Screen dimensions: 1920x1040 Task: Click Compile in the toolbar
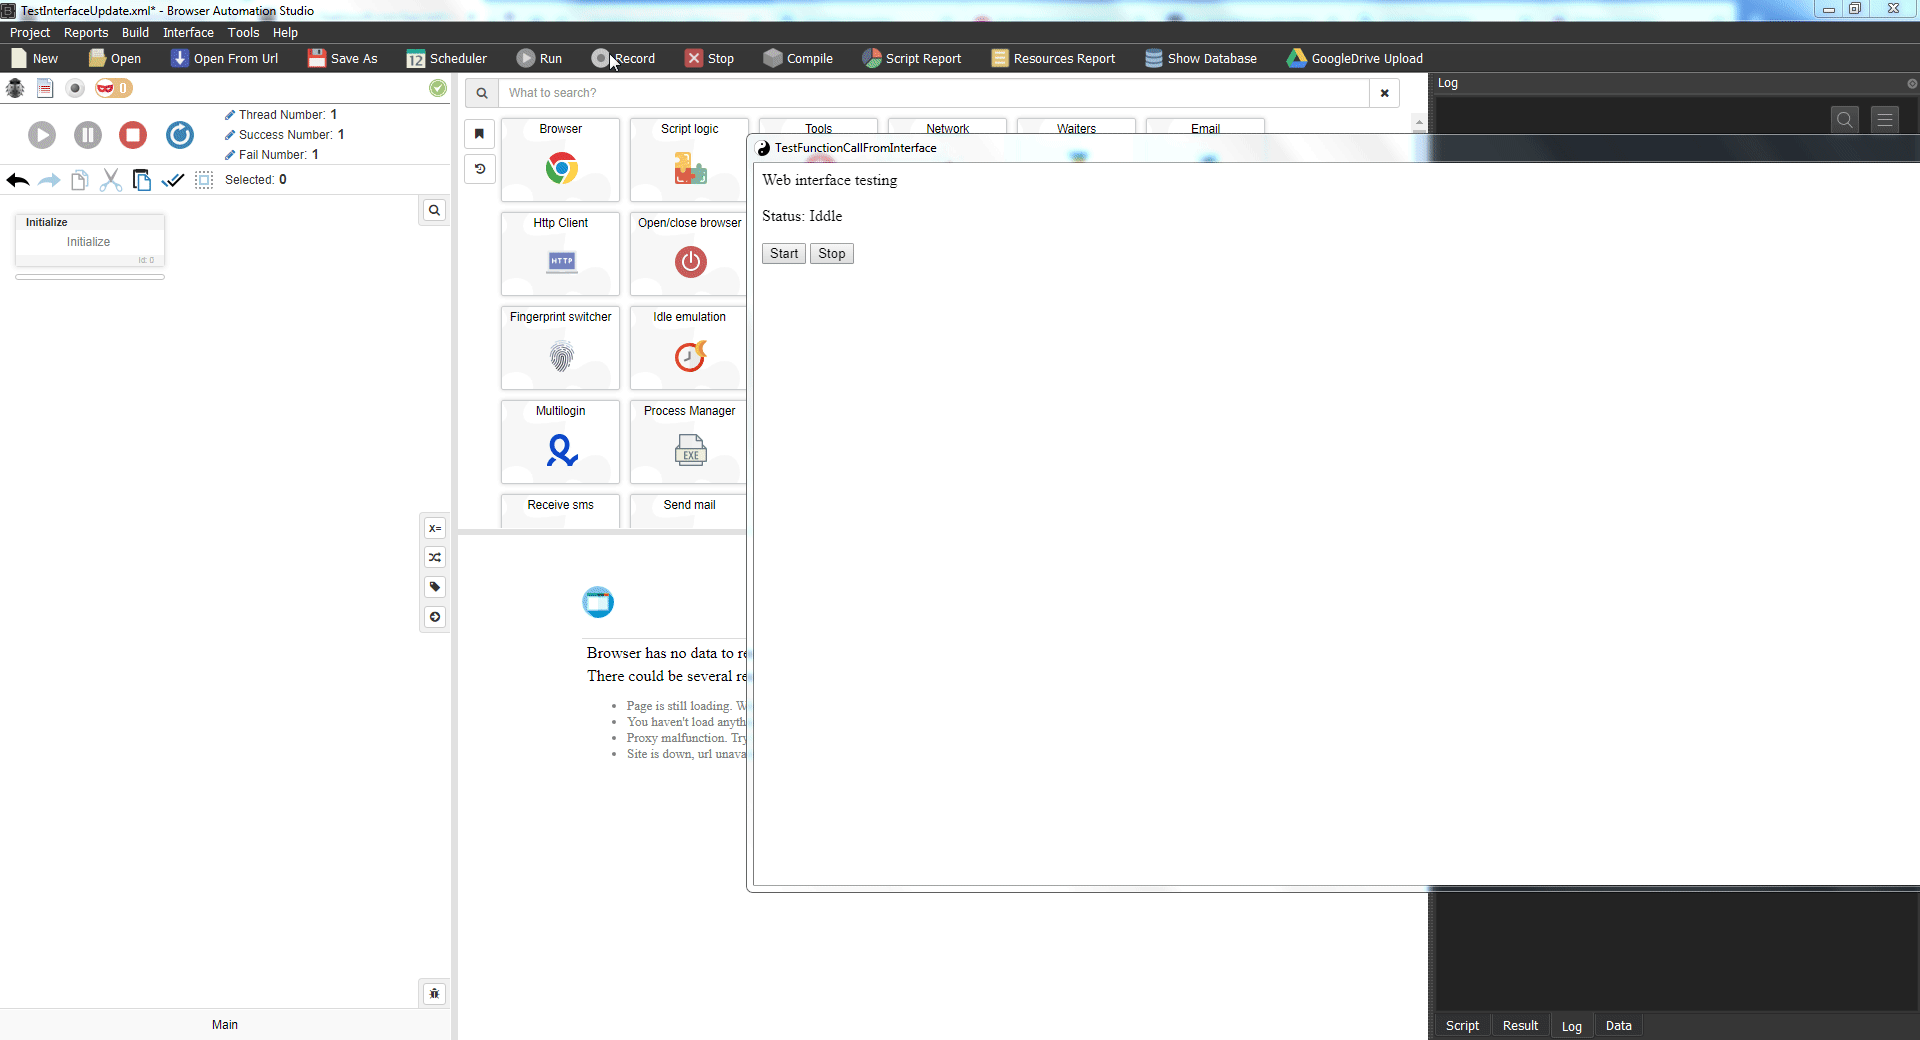tap(798, 58)
